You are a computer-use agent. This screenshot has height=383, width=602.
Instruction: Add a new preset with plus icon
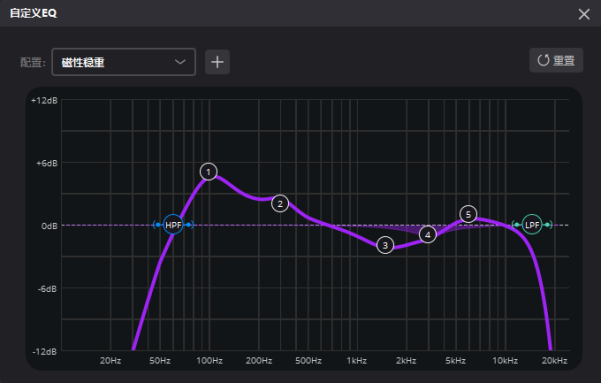coord(217,62)
